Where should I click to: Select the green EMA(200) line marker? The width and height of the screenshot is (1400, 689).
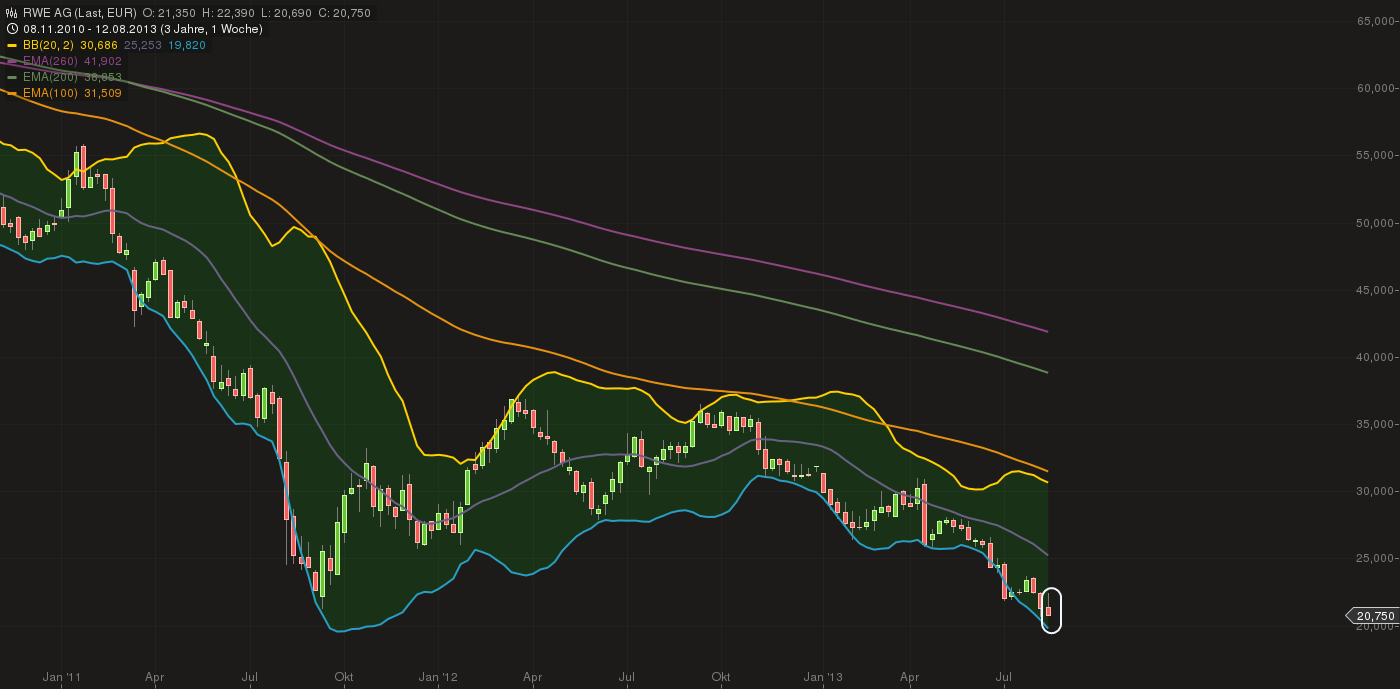click(x=12, y=77)
